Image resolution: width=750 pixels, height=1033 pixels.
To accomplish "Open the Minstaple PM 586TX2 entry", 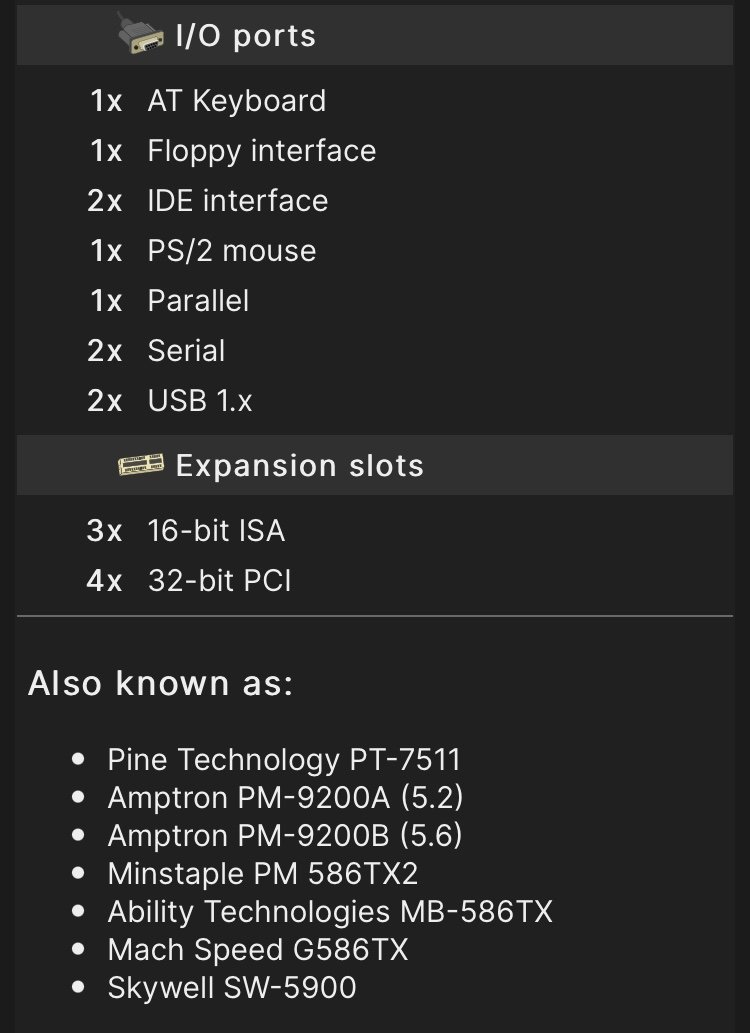I will pos(262,874).
